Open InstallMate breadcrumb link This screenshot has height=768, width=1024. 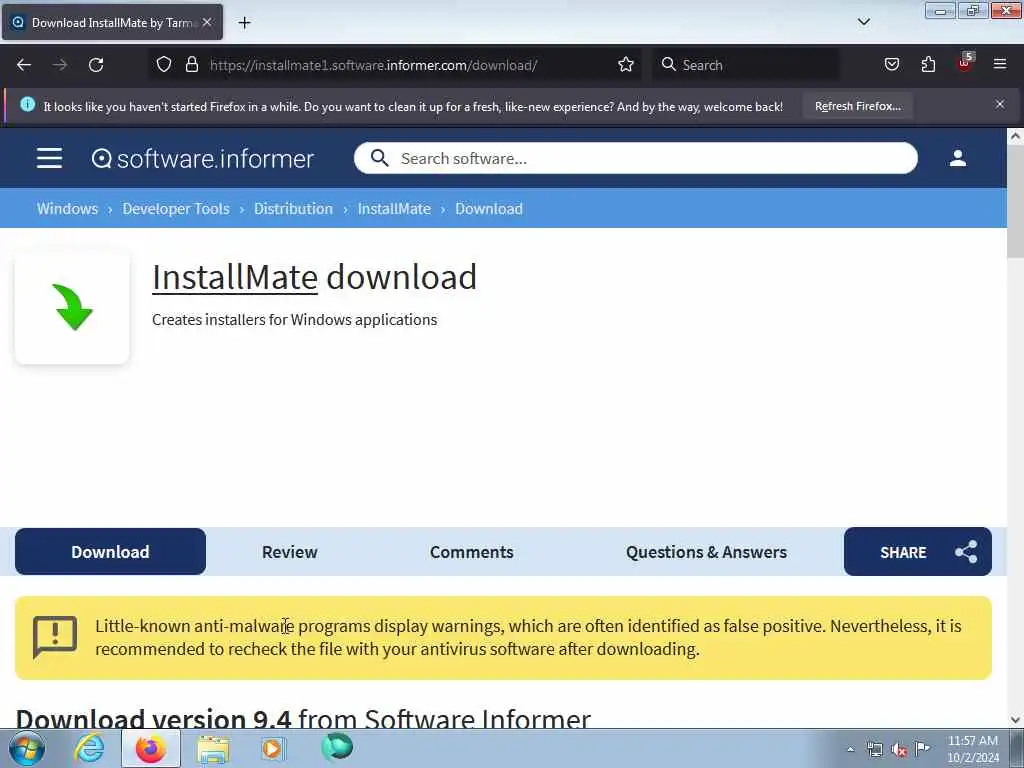coord(394,208)
